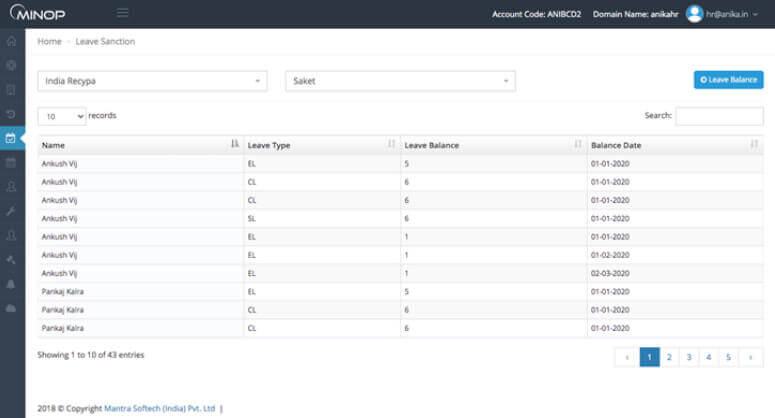775x418 pixels.
Task: Open the cloud icon in the sidebar
Action: tap(11, 308)
